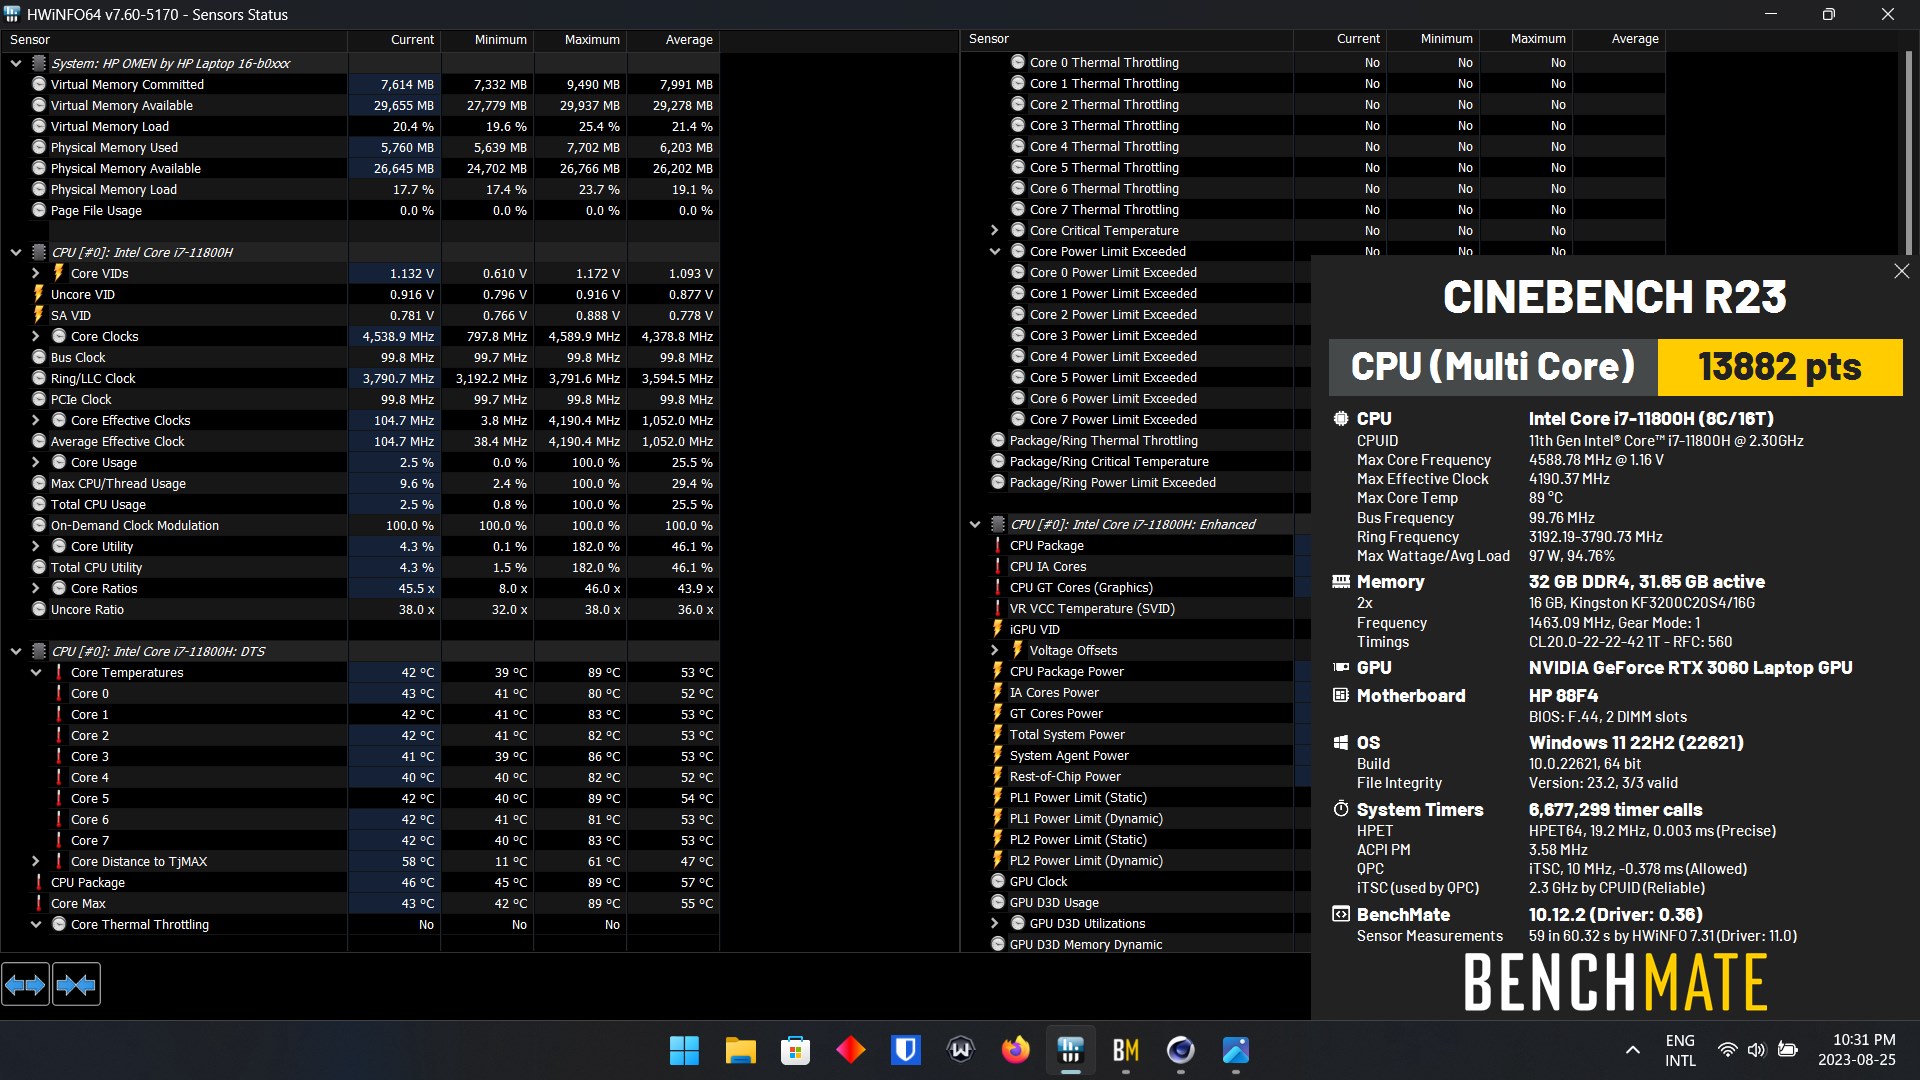Expand GPU D3D Utilizations row
The width and height of the screenshot is (1920, 1080).
coord(995,923)
